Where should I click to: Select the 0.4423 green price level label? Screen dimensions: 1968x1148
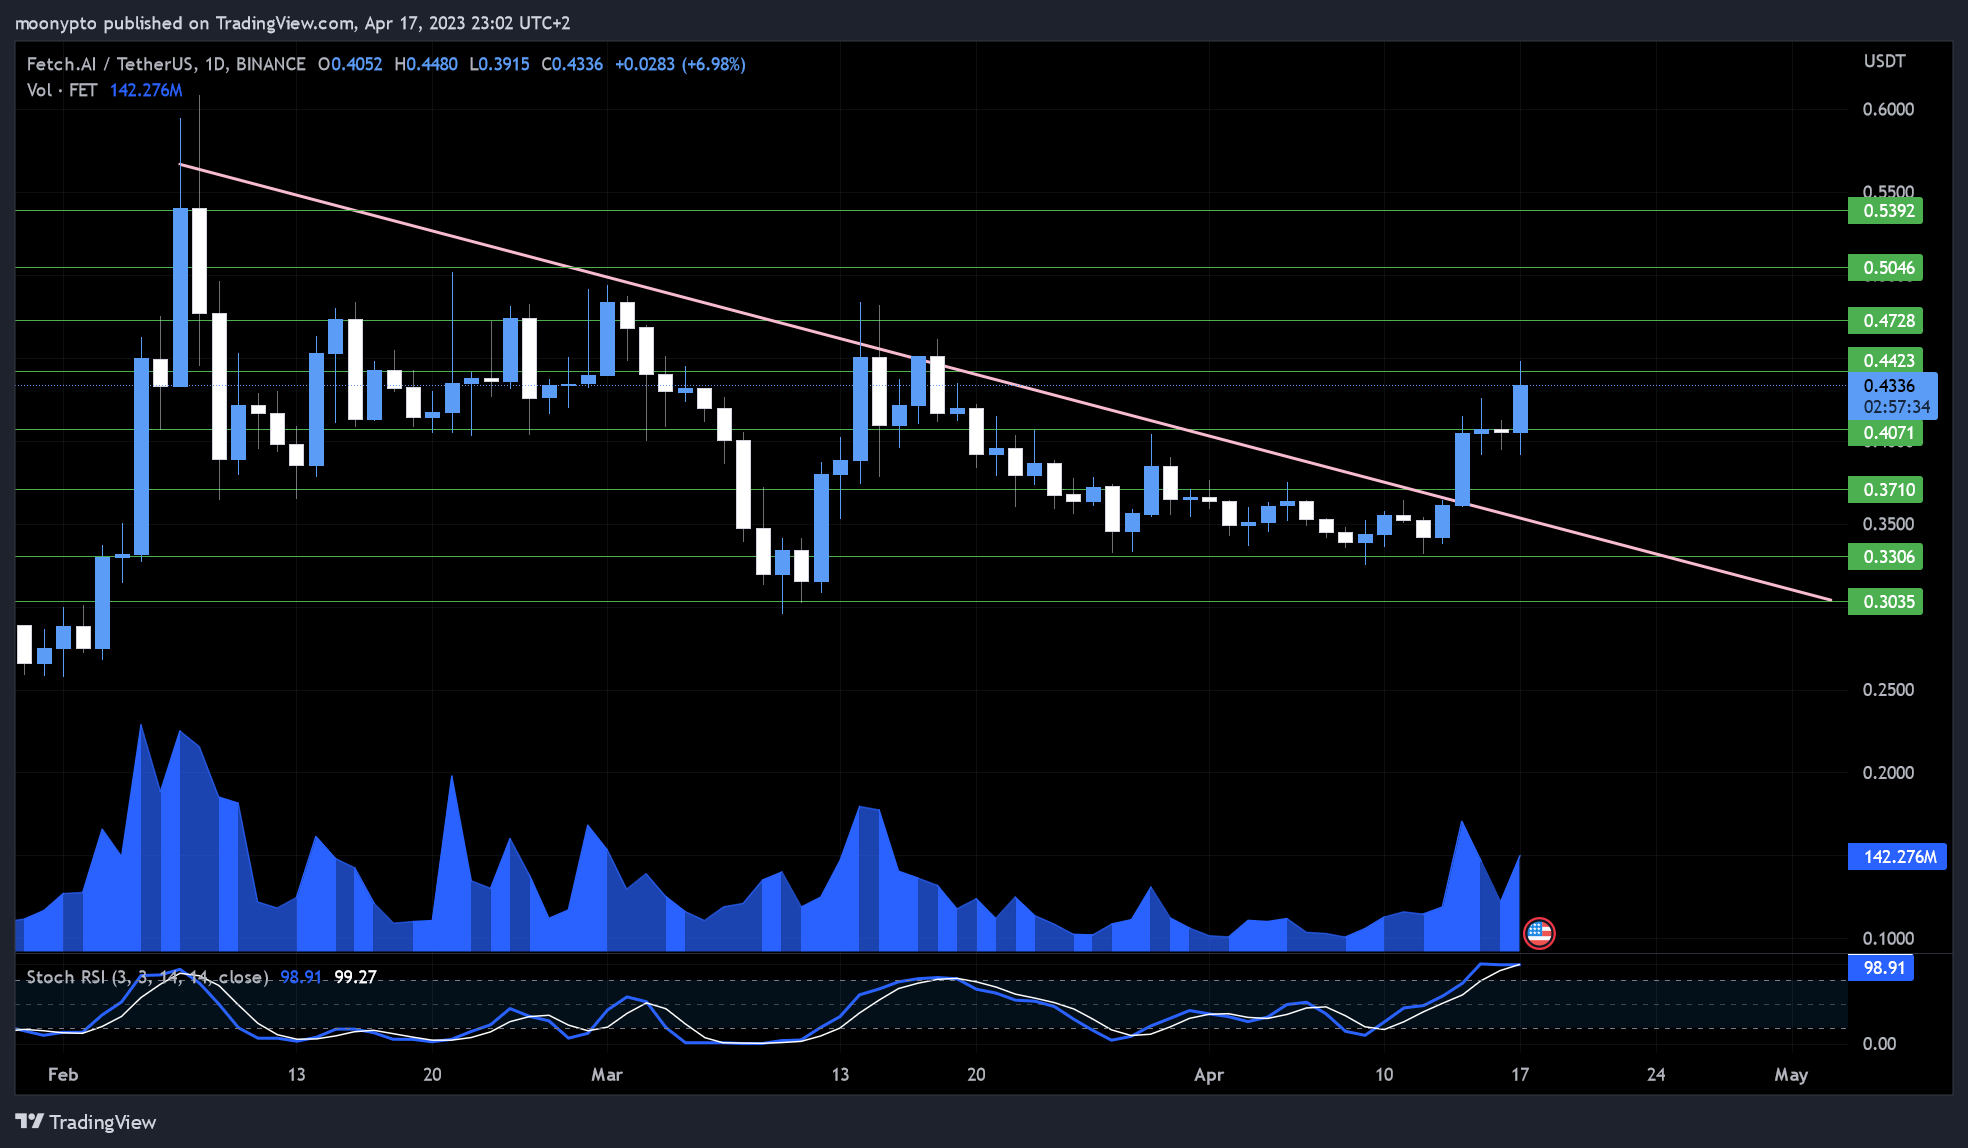(1885, 360)
